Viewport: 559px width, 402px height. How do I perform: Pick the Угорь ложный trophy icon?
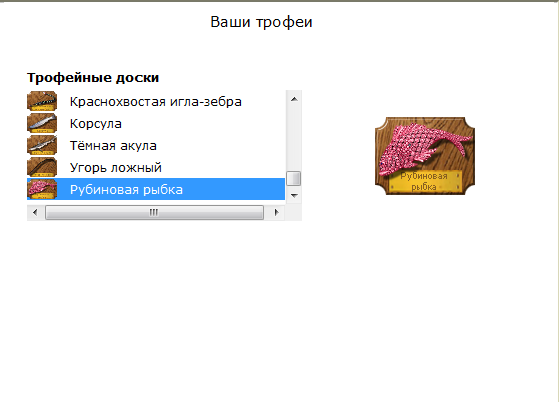[42, 167]
